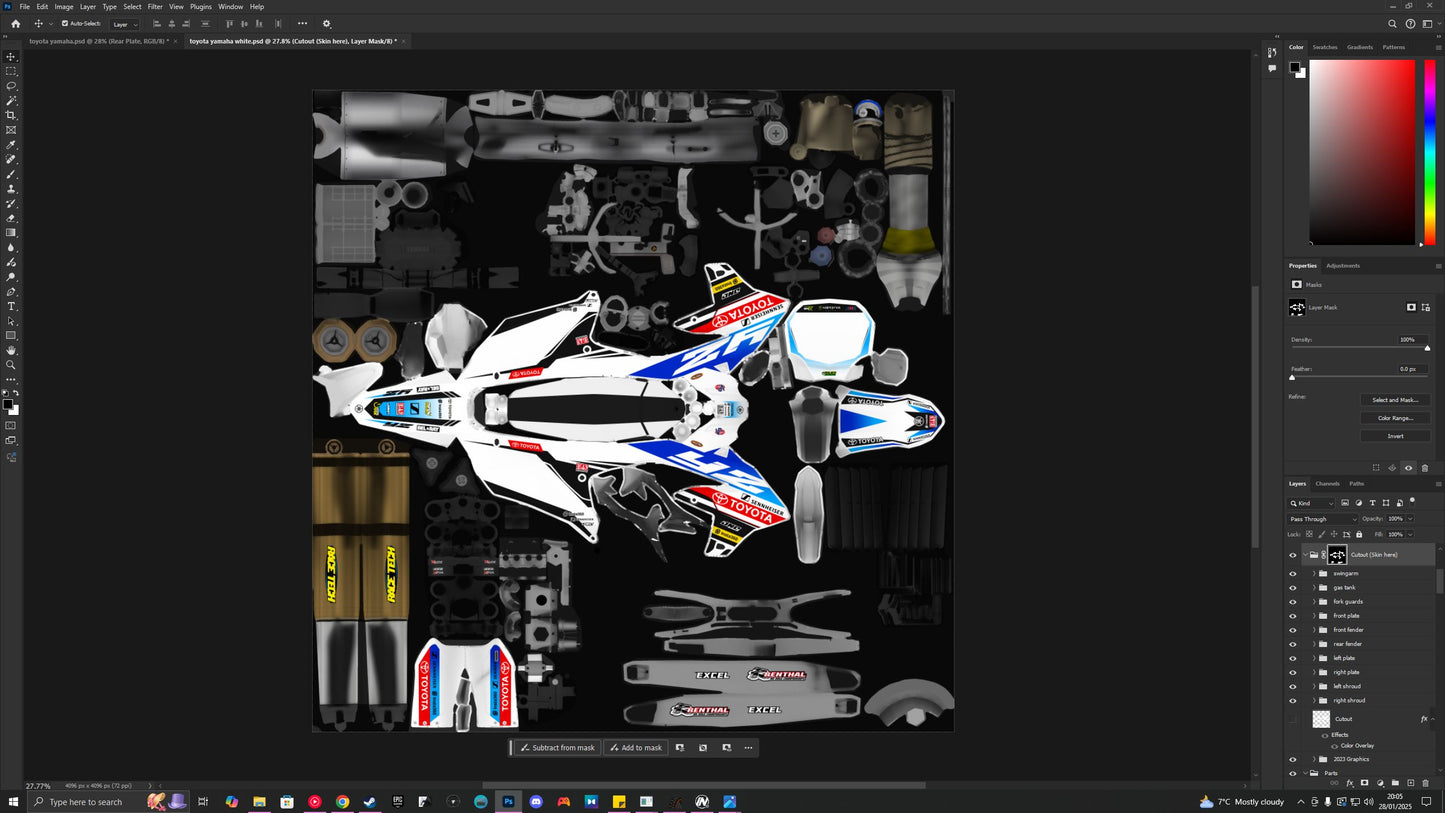The height and width of the screenshot is (813, 1445).
Task: Hide the swingarm layer group
Action: pyautogui.click(x=1292, y=573)
